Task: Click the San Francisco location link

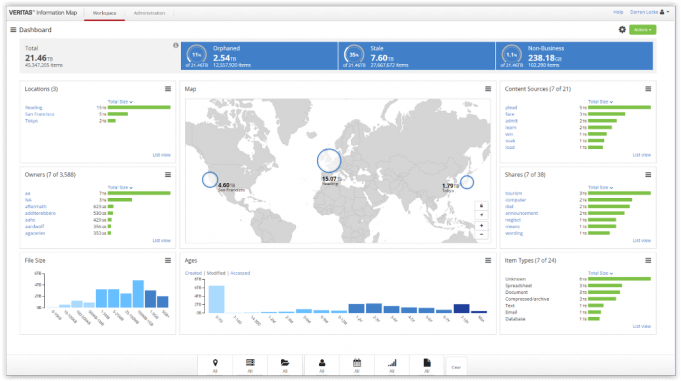Action: pos(40,114)
